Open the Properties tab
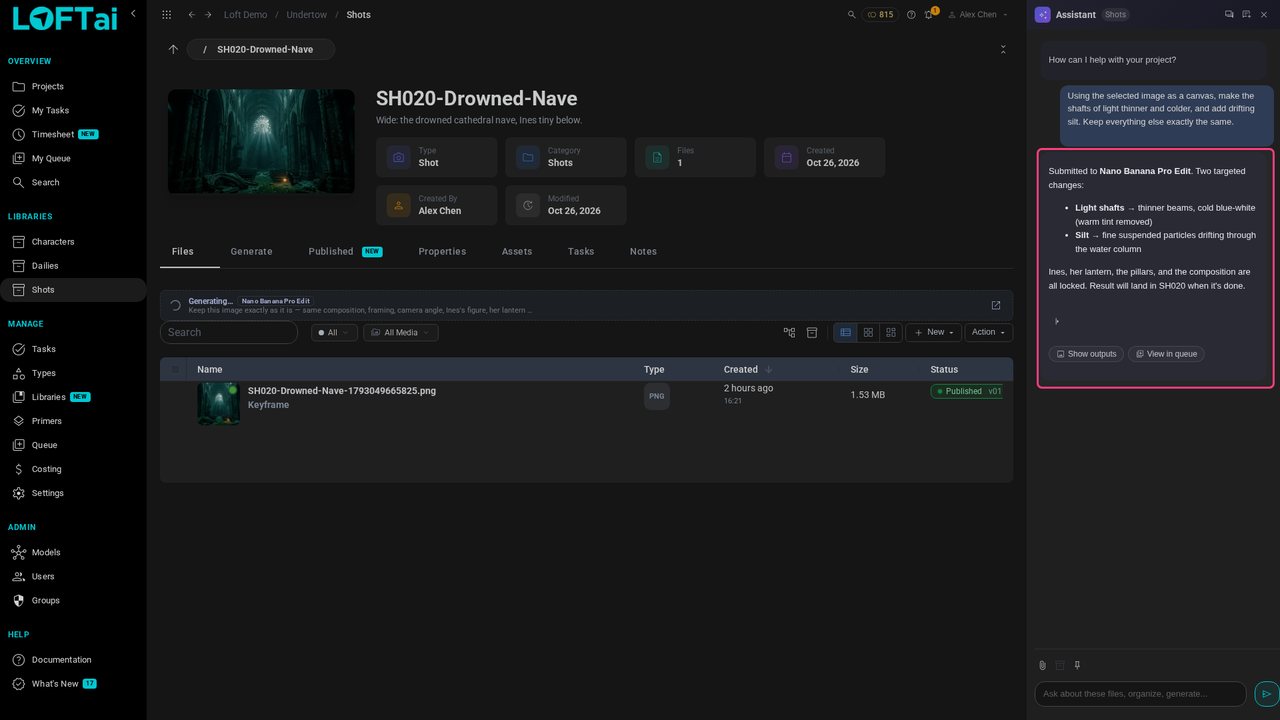1280x720 pixels. [442, 252]
